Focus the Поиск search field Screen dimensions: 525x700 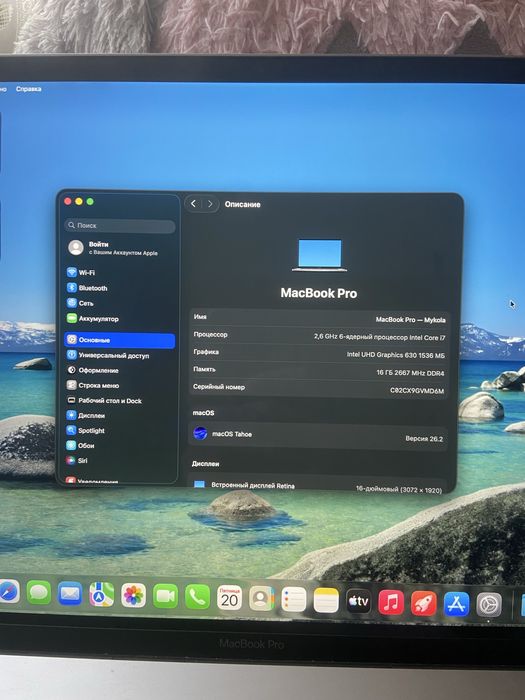pos(120,225)
